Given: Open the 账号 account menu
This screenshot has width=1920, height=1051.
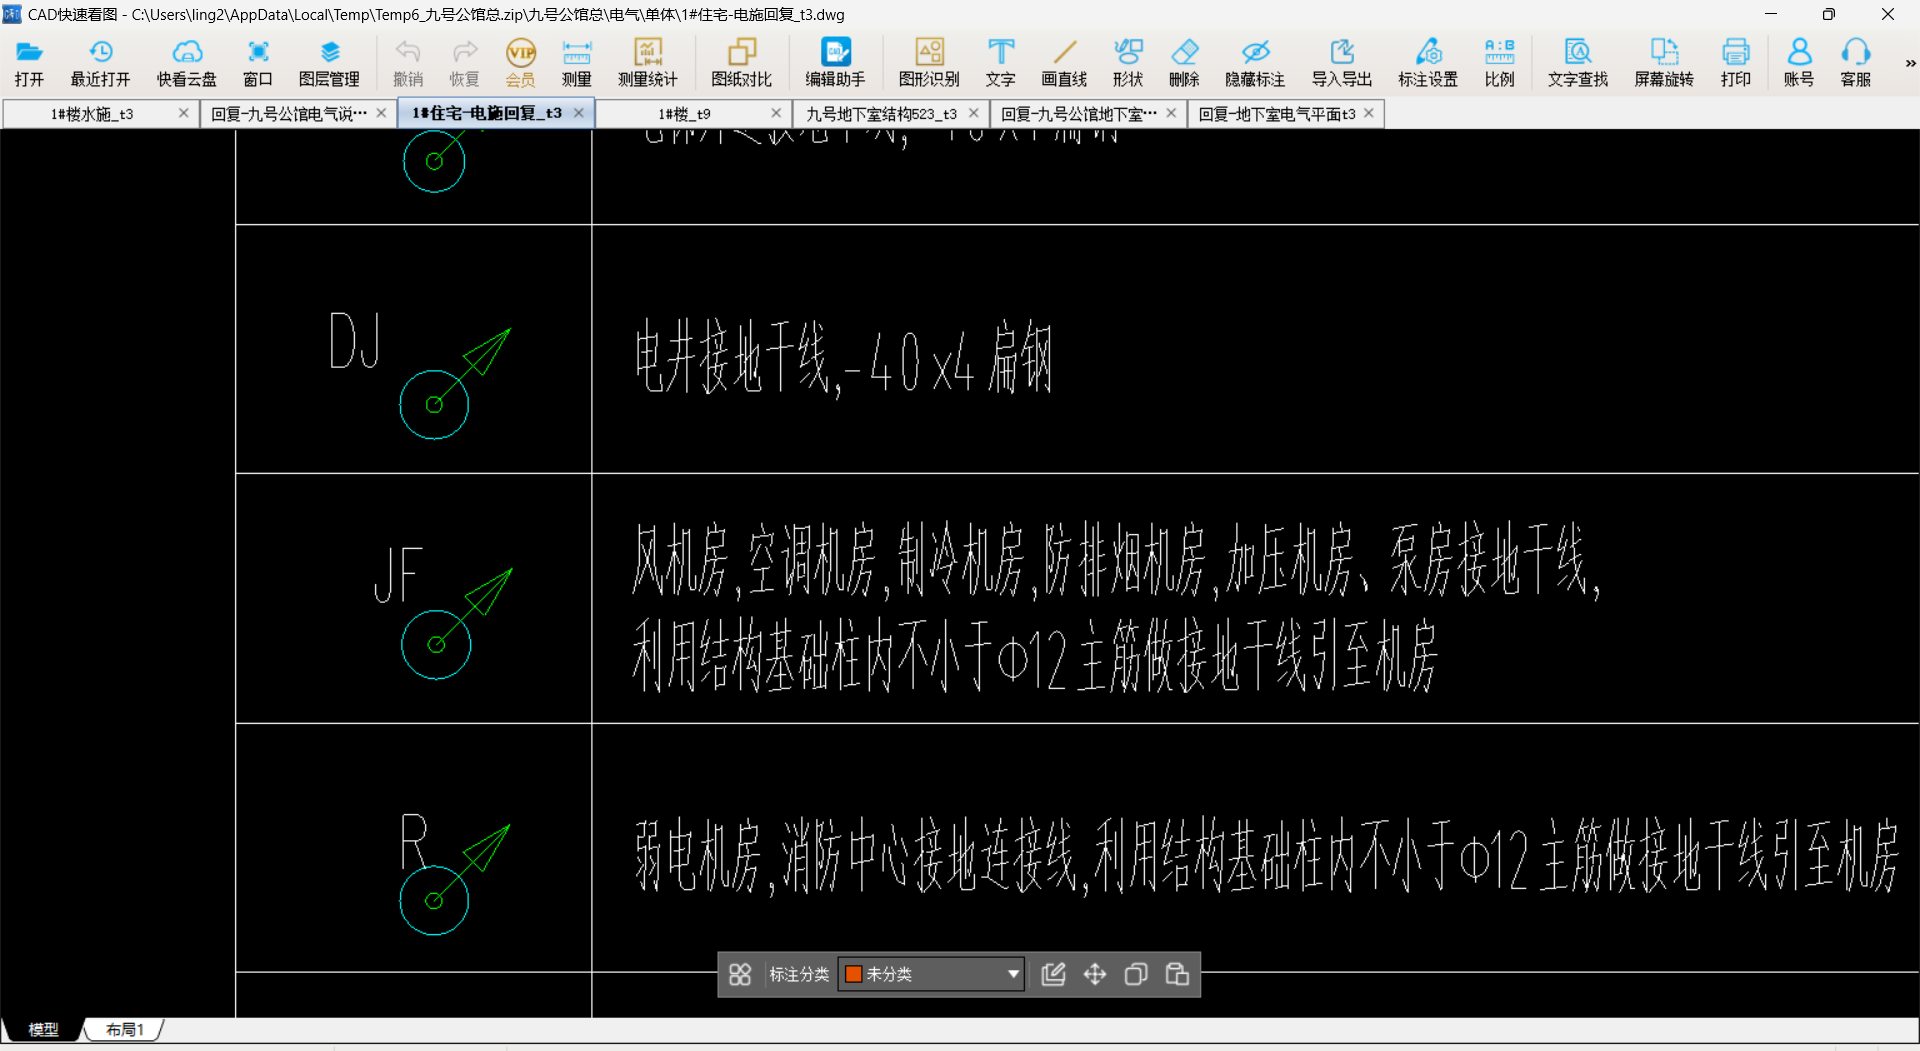Looking at the screenshot, I should point(1799,63).
